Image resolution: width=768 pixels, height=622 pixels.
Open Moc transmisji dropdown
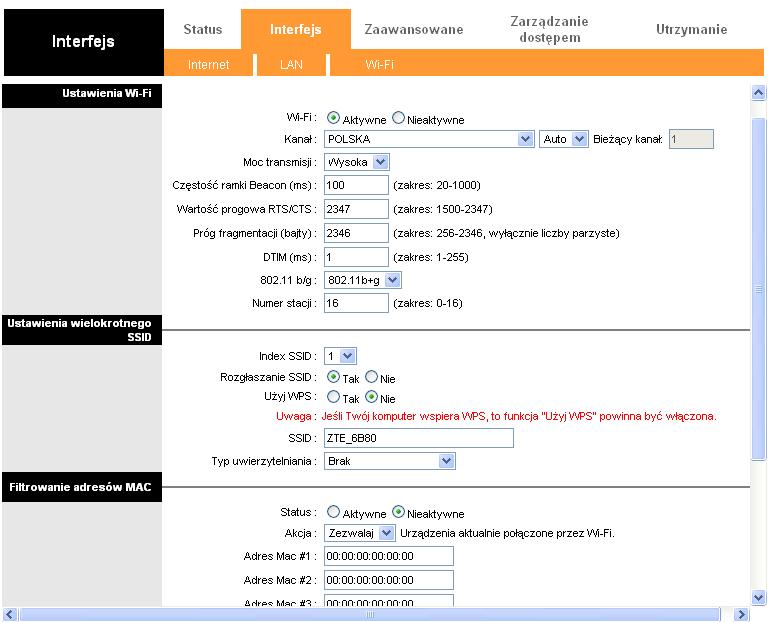357,162
